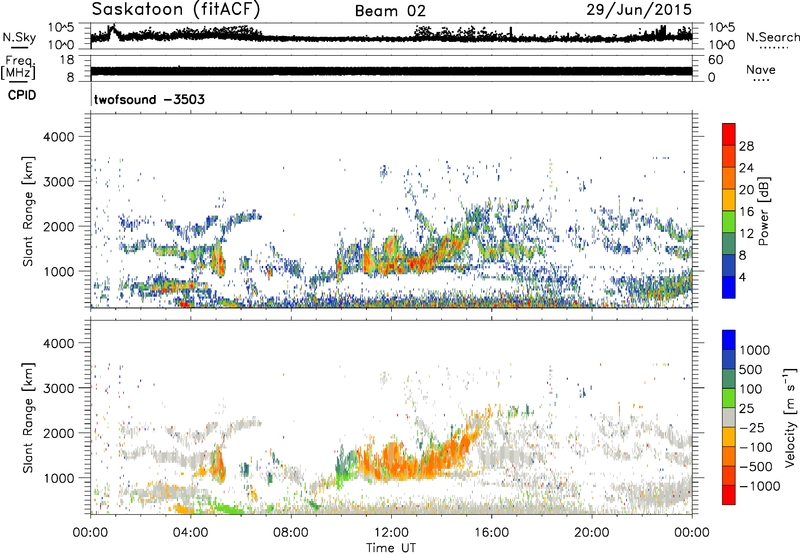Click the 'N.Sky' axis label
This screenshot has height=554, width=800.
coord(19,37)
